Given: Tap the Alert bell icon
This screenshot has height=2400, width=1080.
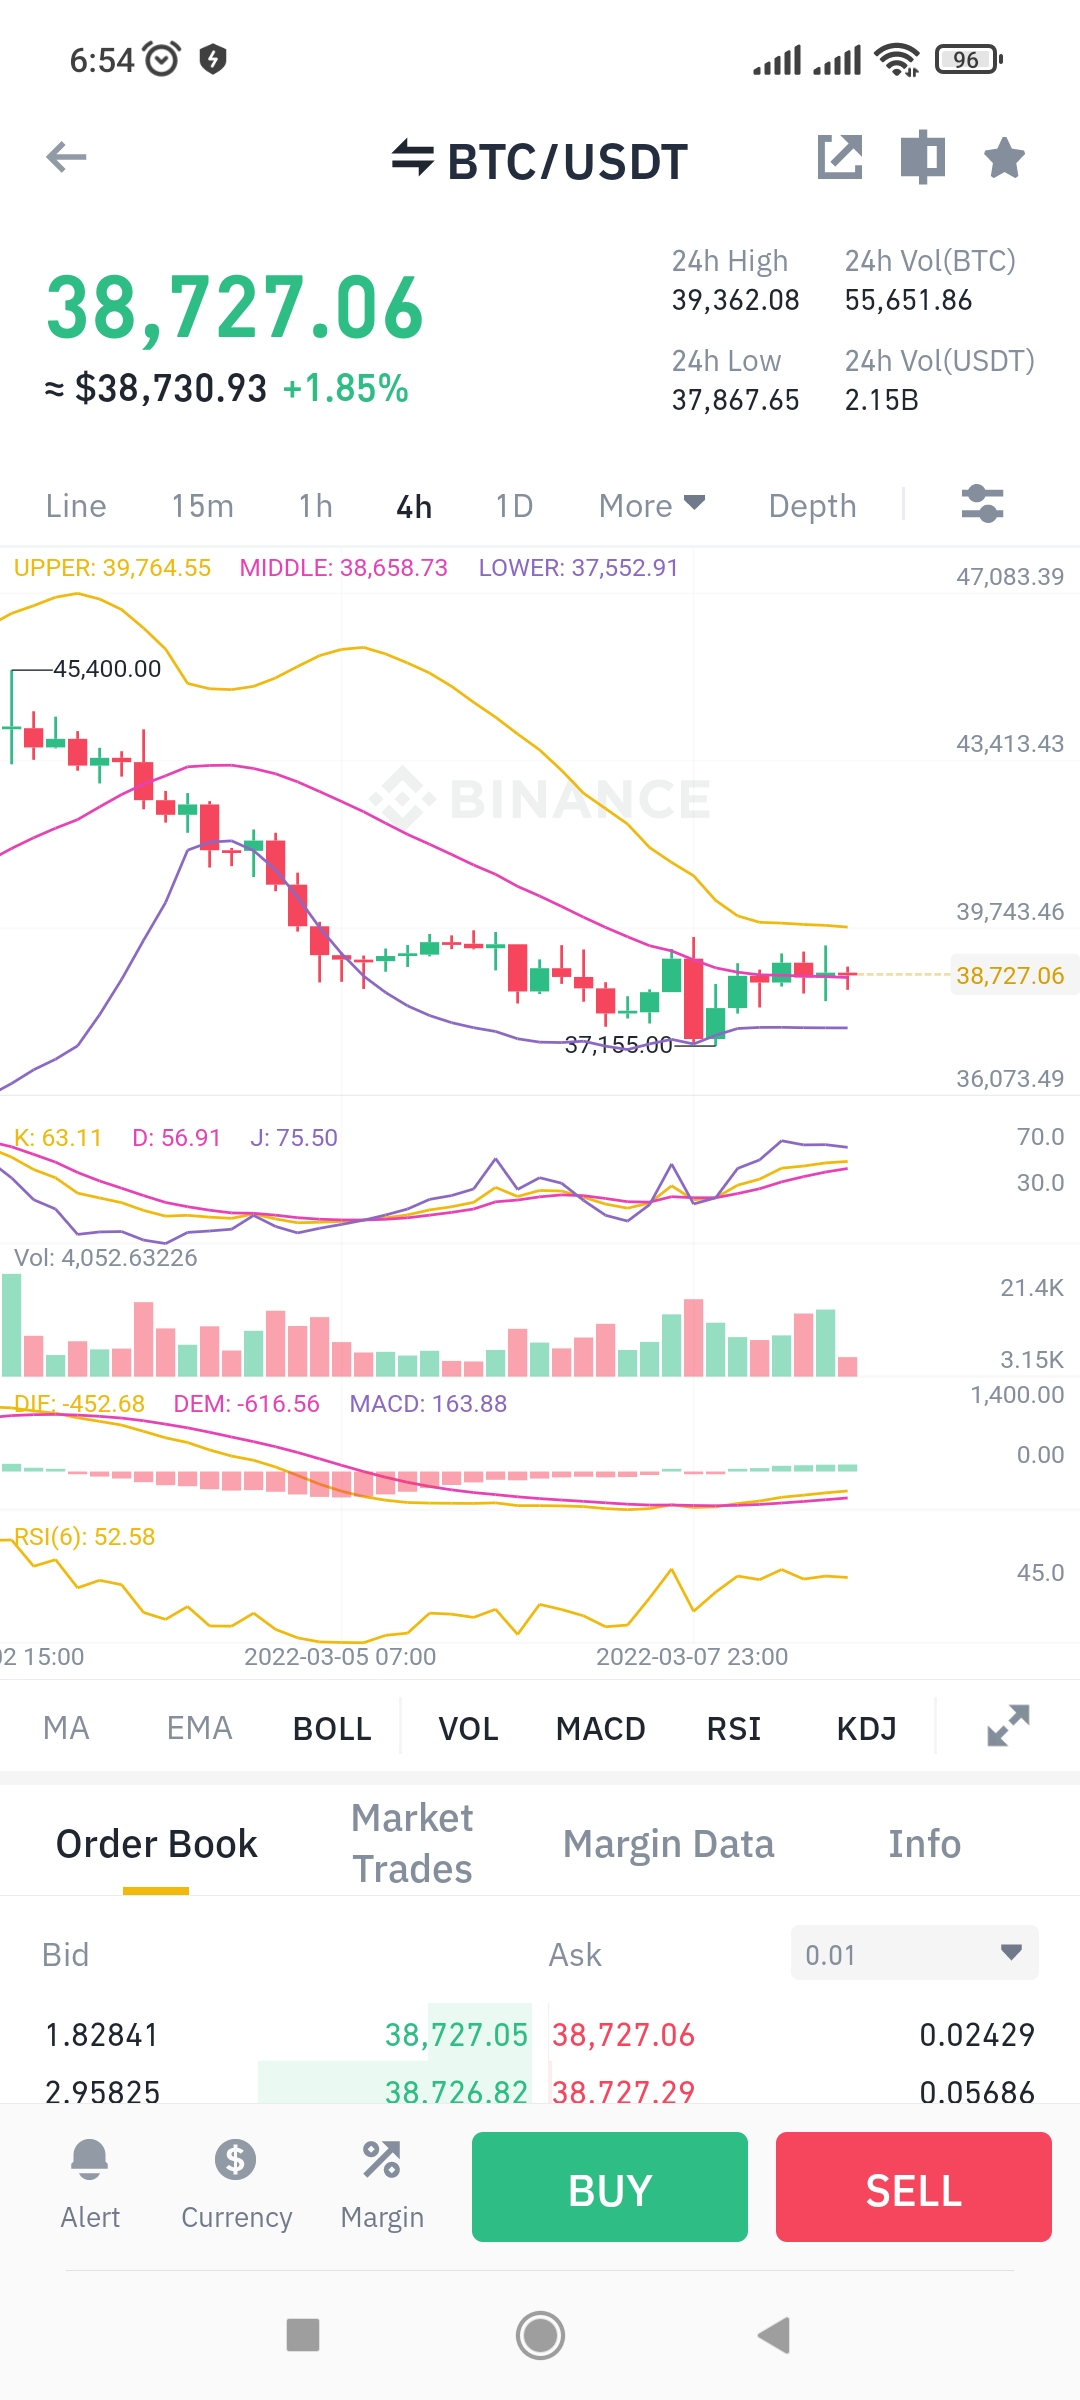Looking at the screenshot, I should tap(90, 2160).
